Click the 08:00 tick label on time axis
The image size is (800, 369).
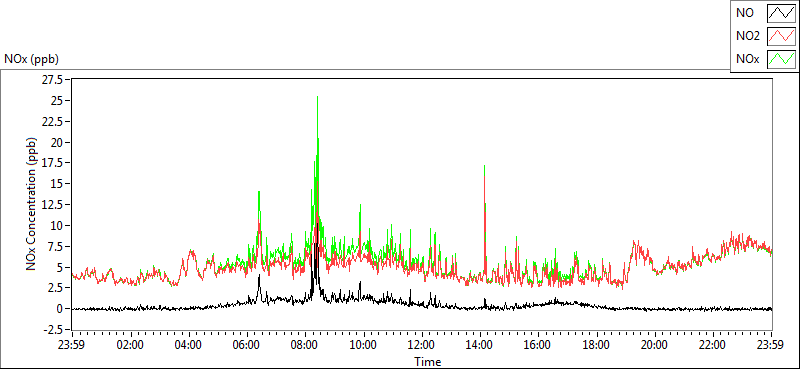click(305, 345)
